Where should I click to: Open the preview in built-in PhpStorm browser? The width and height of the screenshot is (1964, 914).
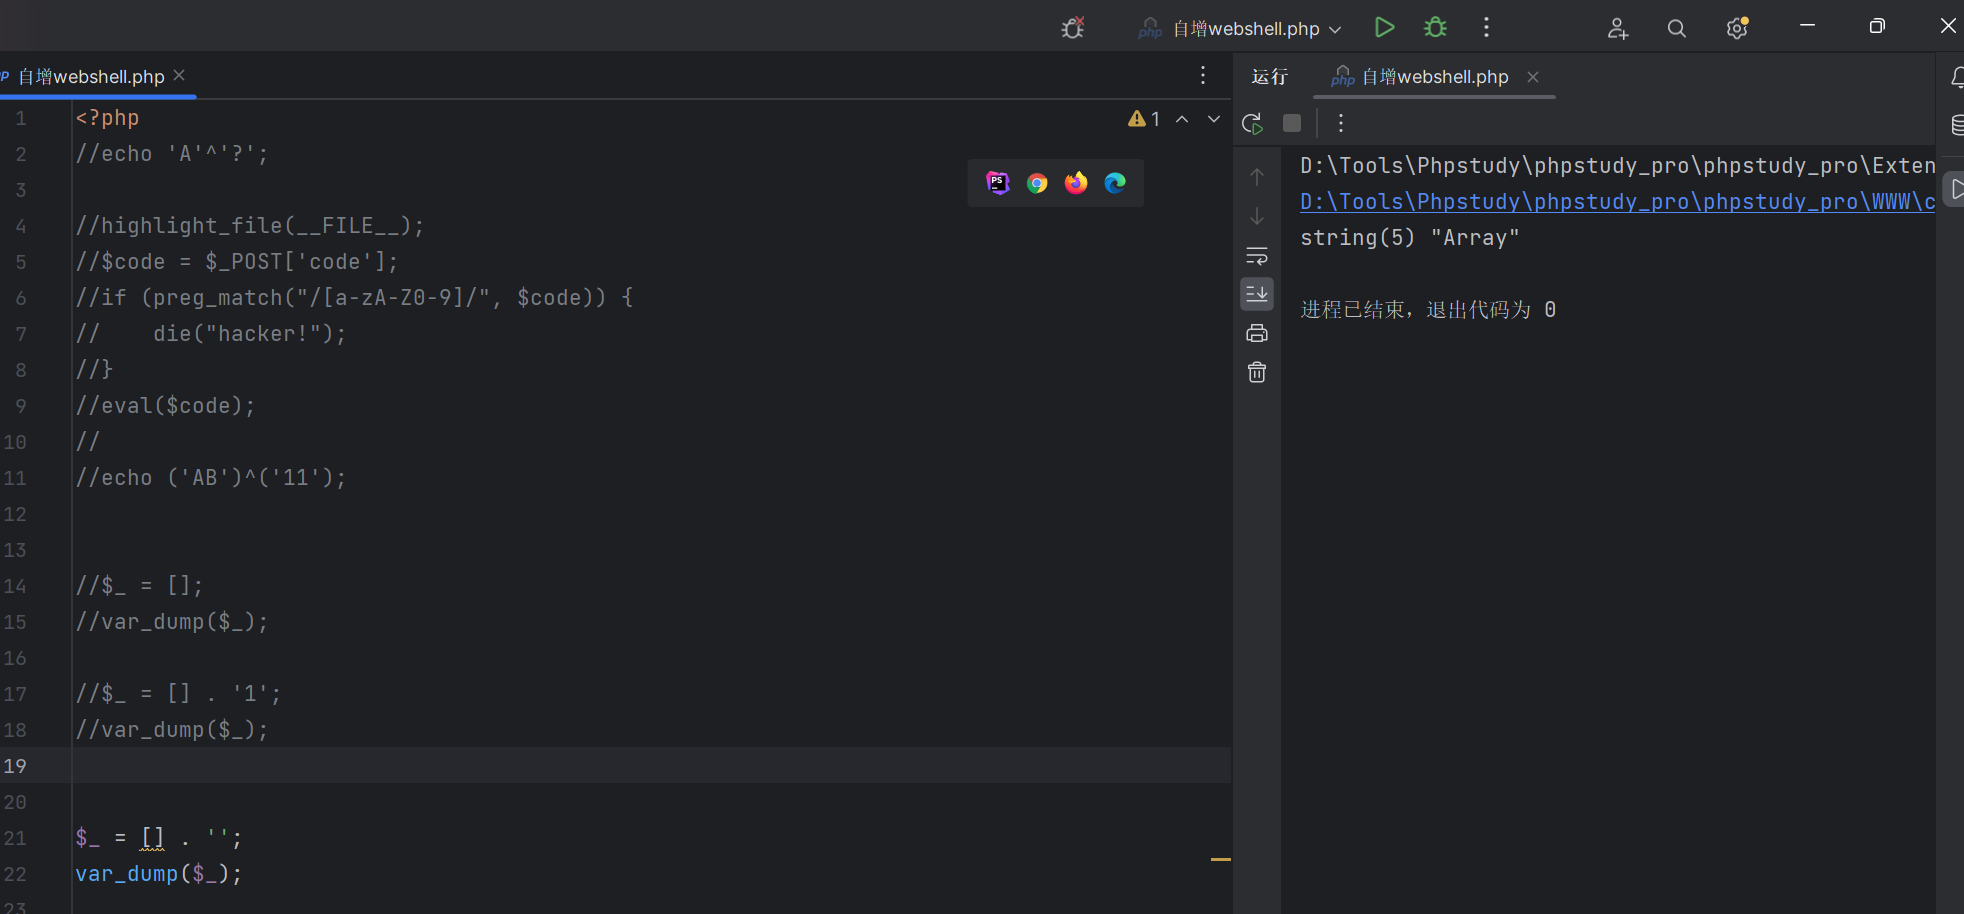997,183
